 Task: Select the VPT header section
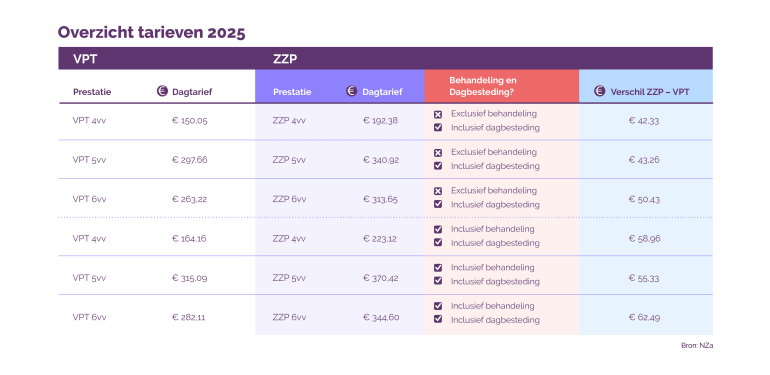[x=157, y=58]
